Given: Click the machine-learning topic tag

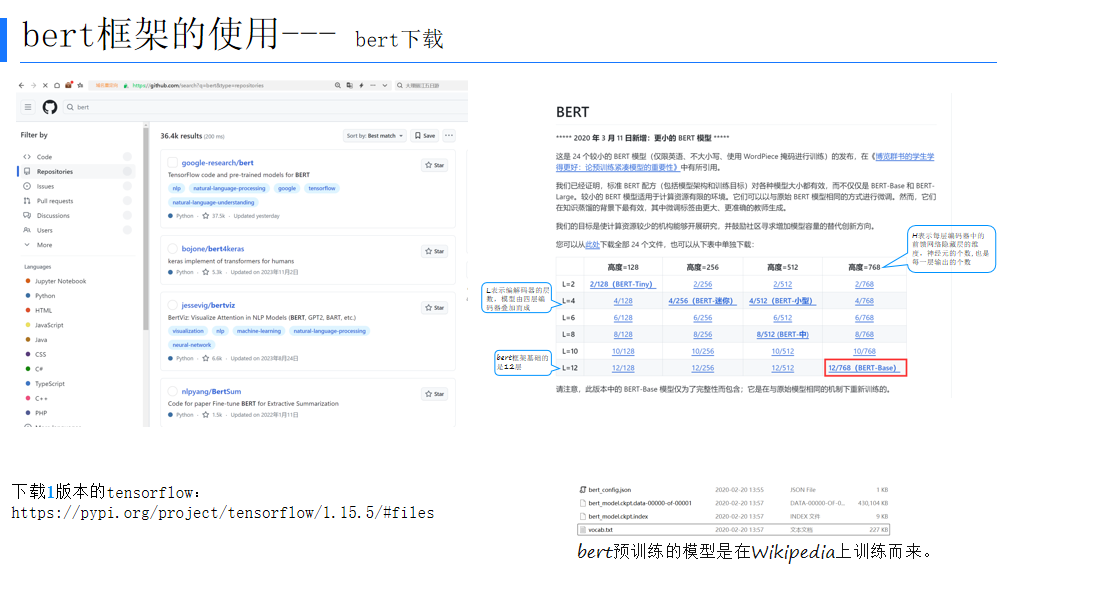Looking at the screenshot, I should point(259,331).
